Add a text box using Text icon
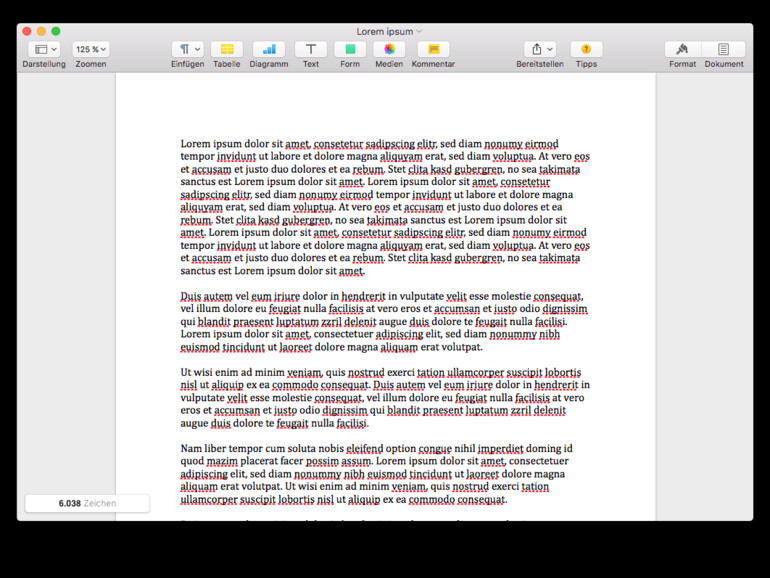Viewport: 770px width, 578px height. pos(311,49)
